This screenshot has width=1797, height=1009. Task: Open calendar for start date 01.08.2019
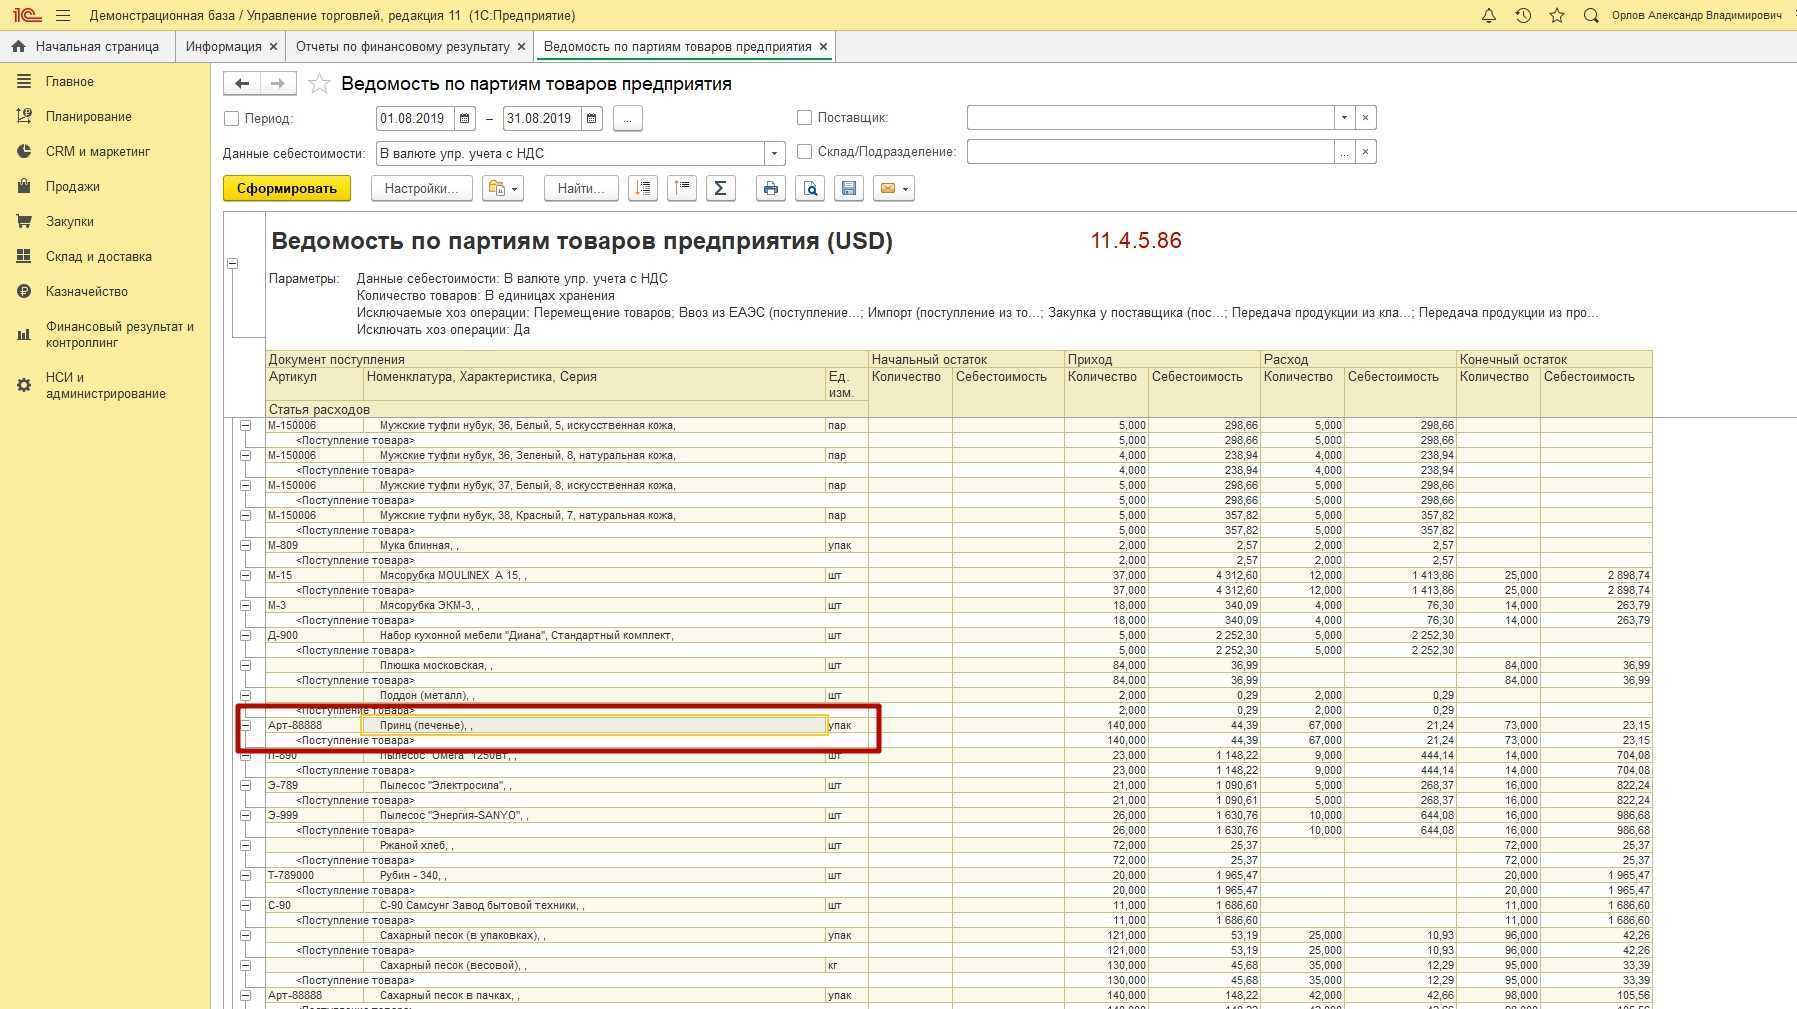point(465,118)
